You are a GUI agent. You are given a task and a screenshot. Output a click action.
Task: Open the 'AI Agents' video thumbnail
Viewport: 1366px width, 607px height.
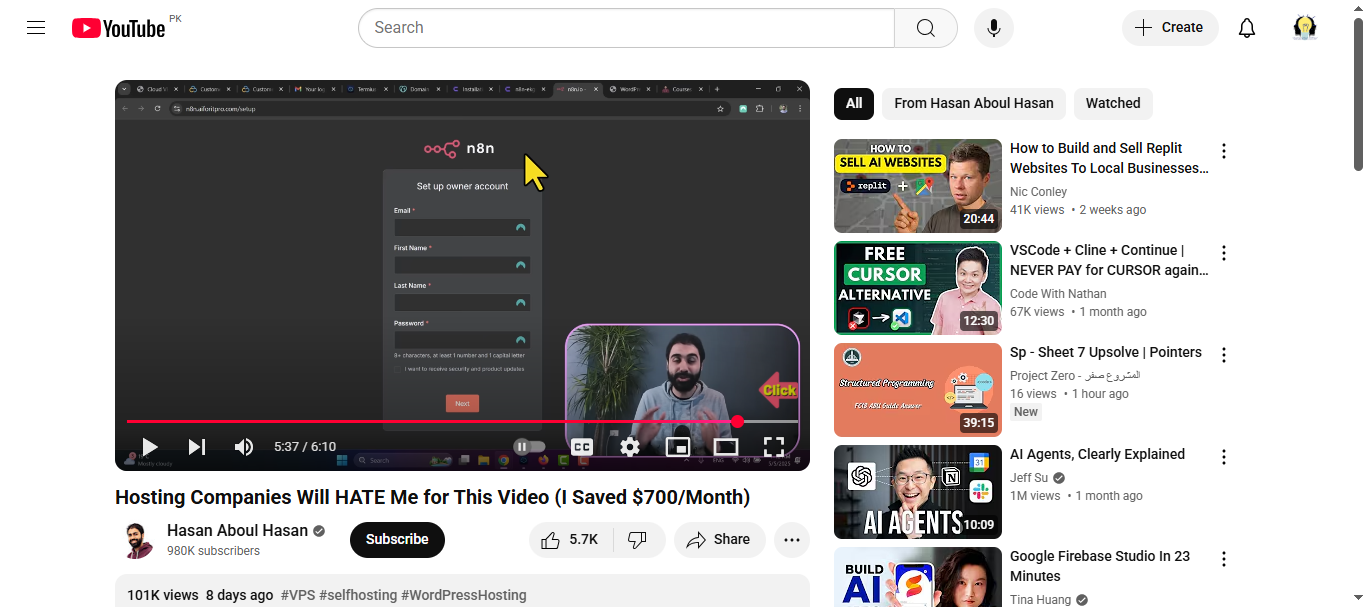coord(918,492)
